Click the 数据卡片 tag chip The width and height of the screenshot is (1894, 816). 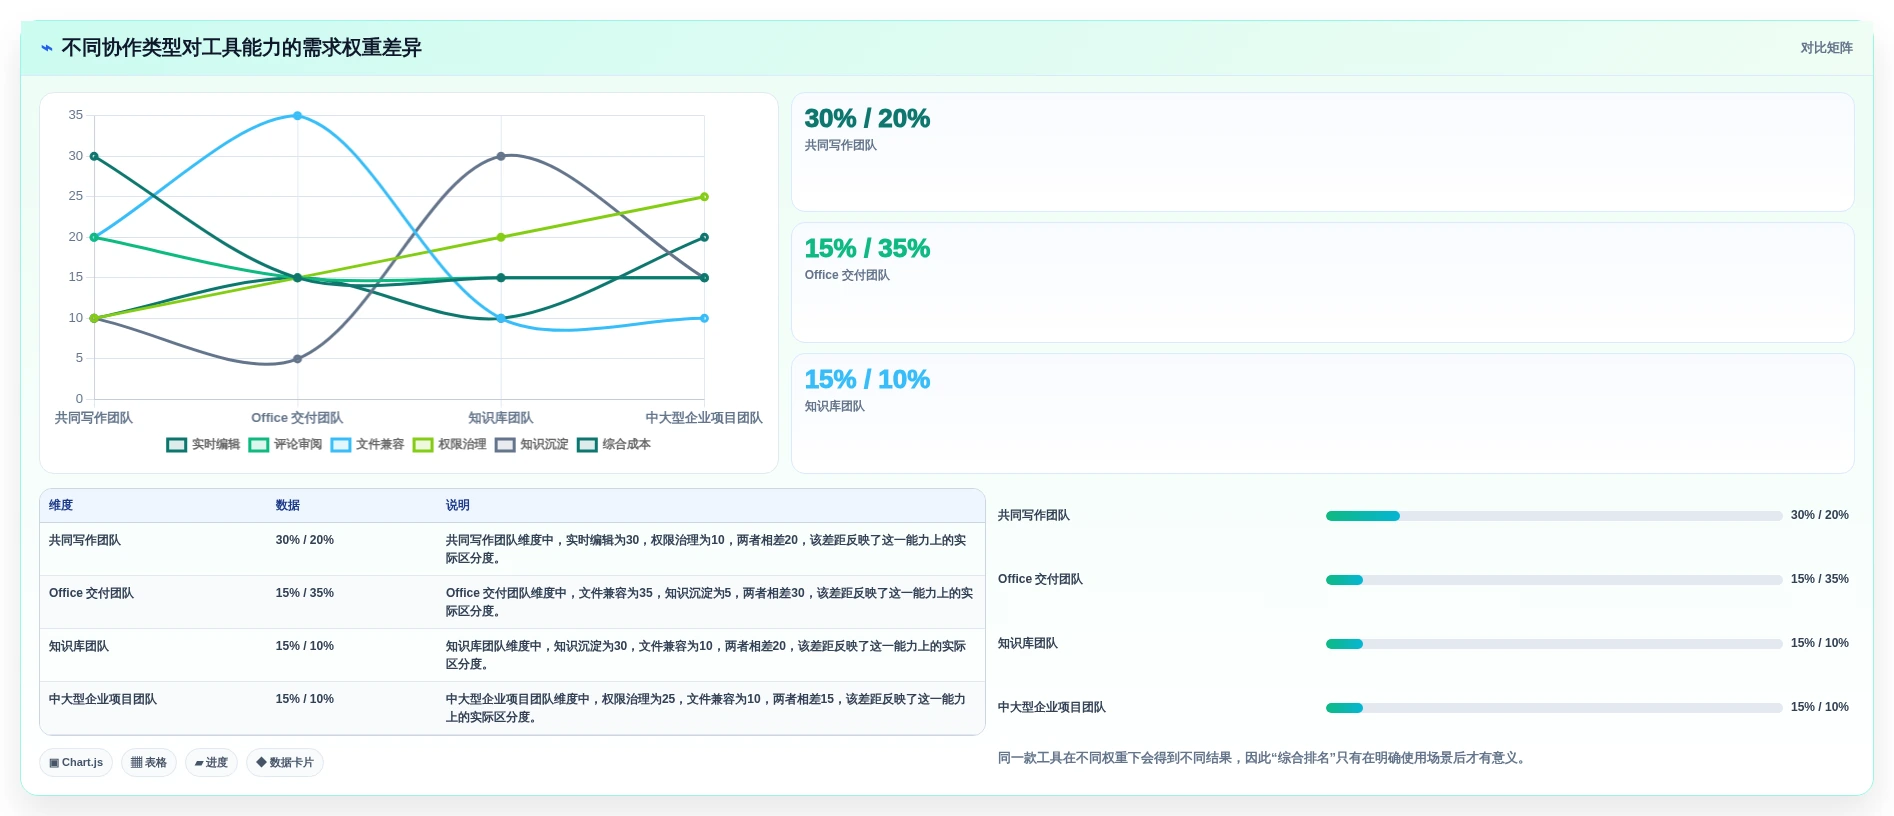pyautogui.click(x=285, y=763)
